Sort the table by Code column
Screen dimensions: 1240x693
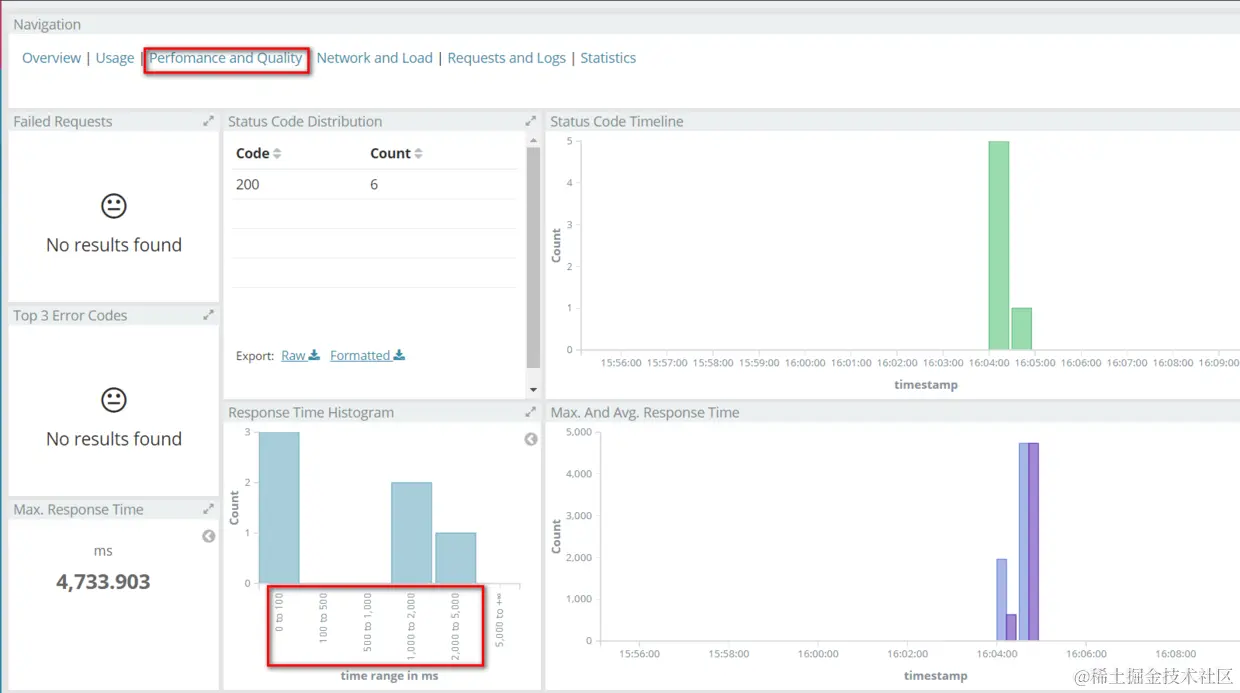[257, 153]
